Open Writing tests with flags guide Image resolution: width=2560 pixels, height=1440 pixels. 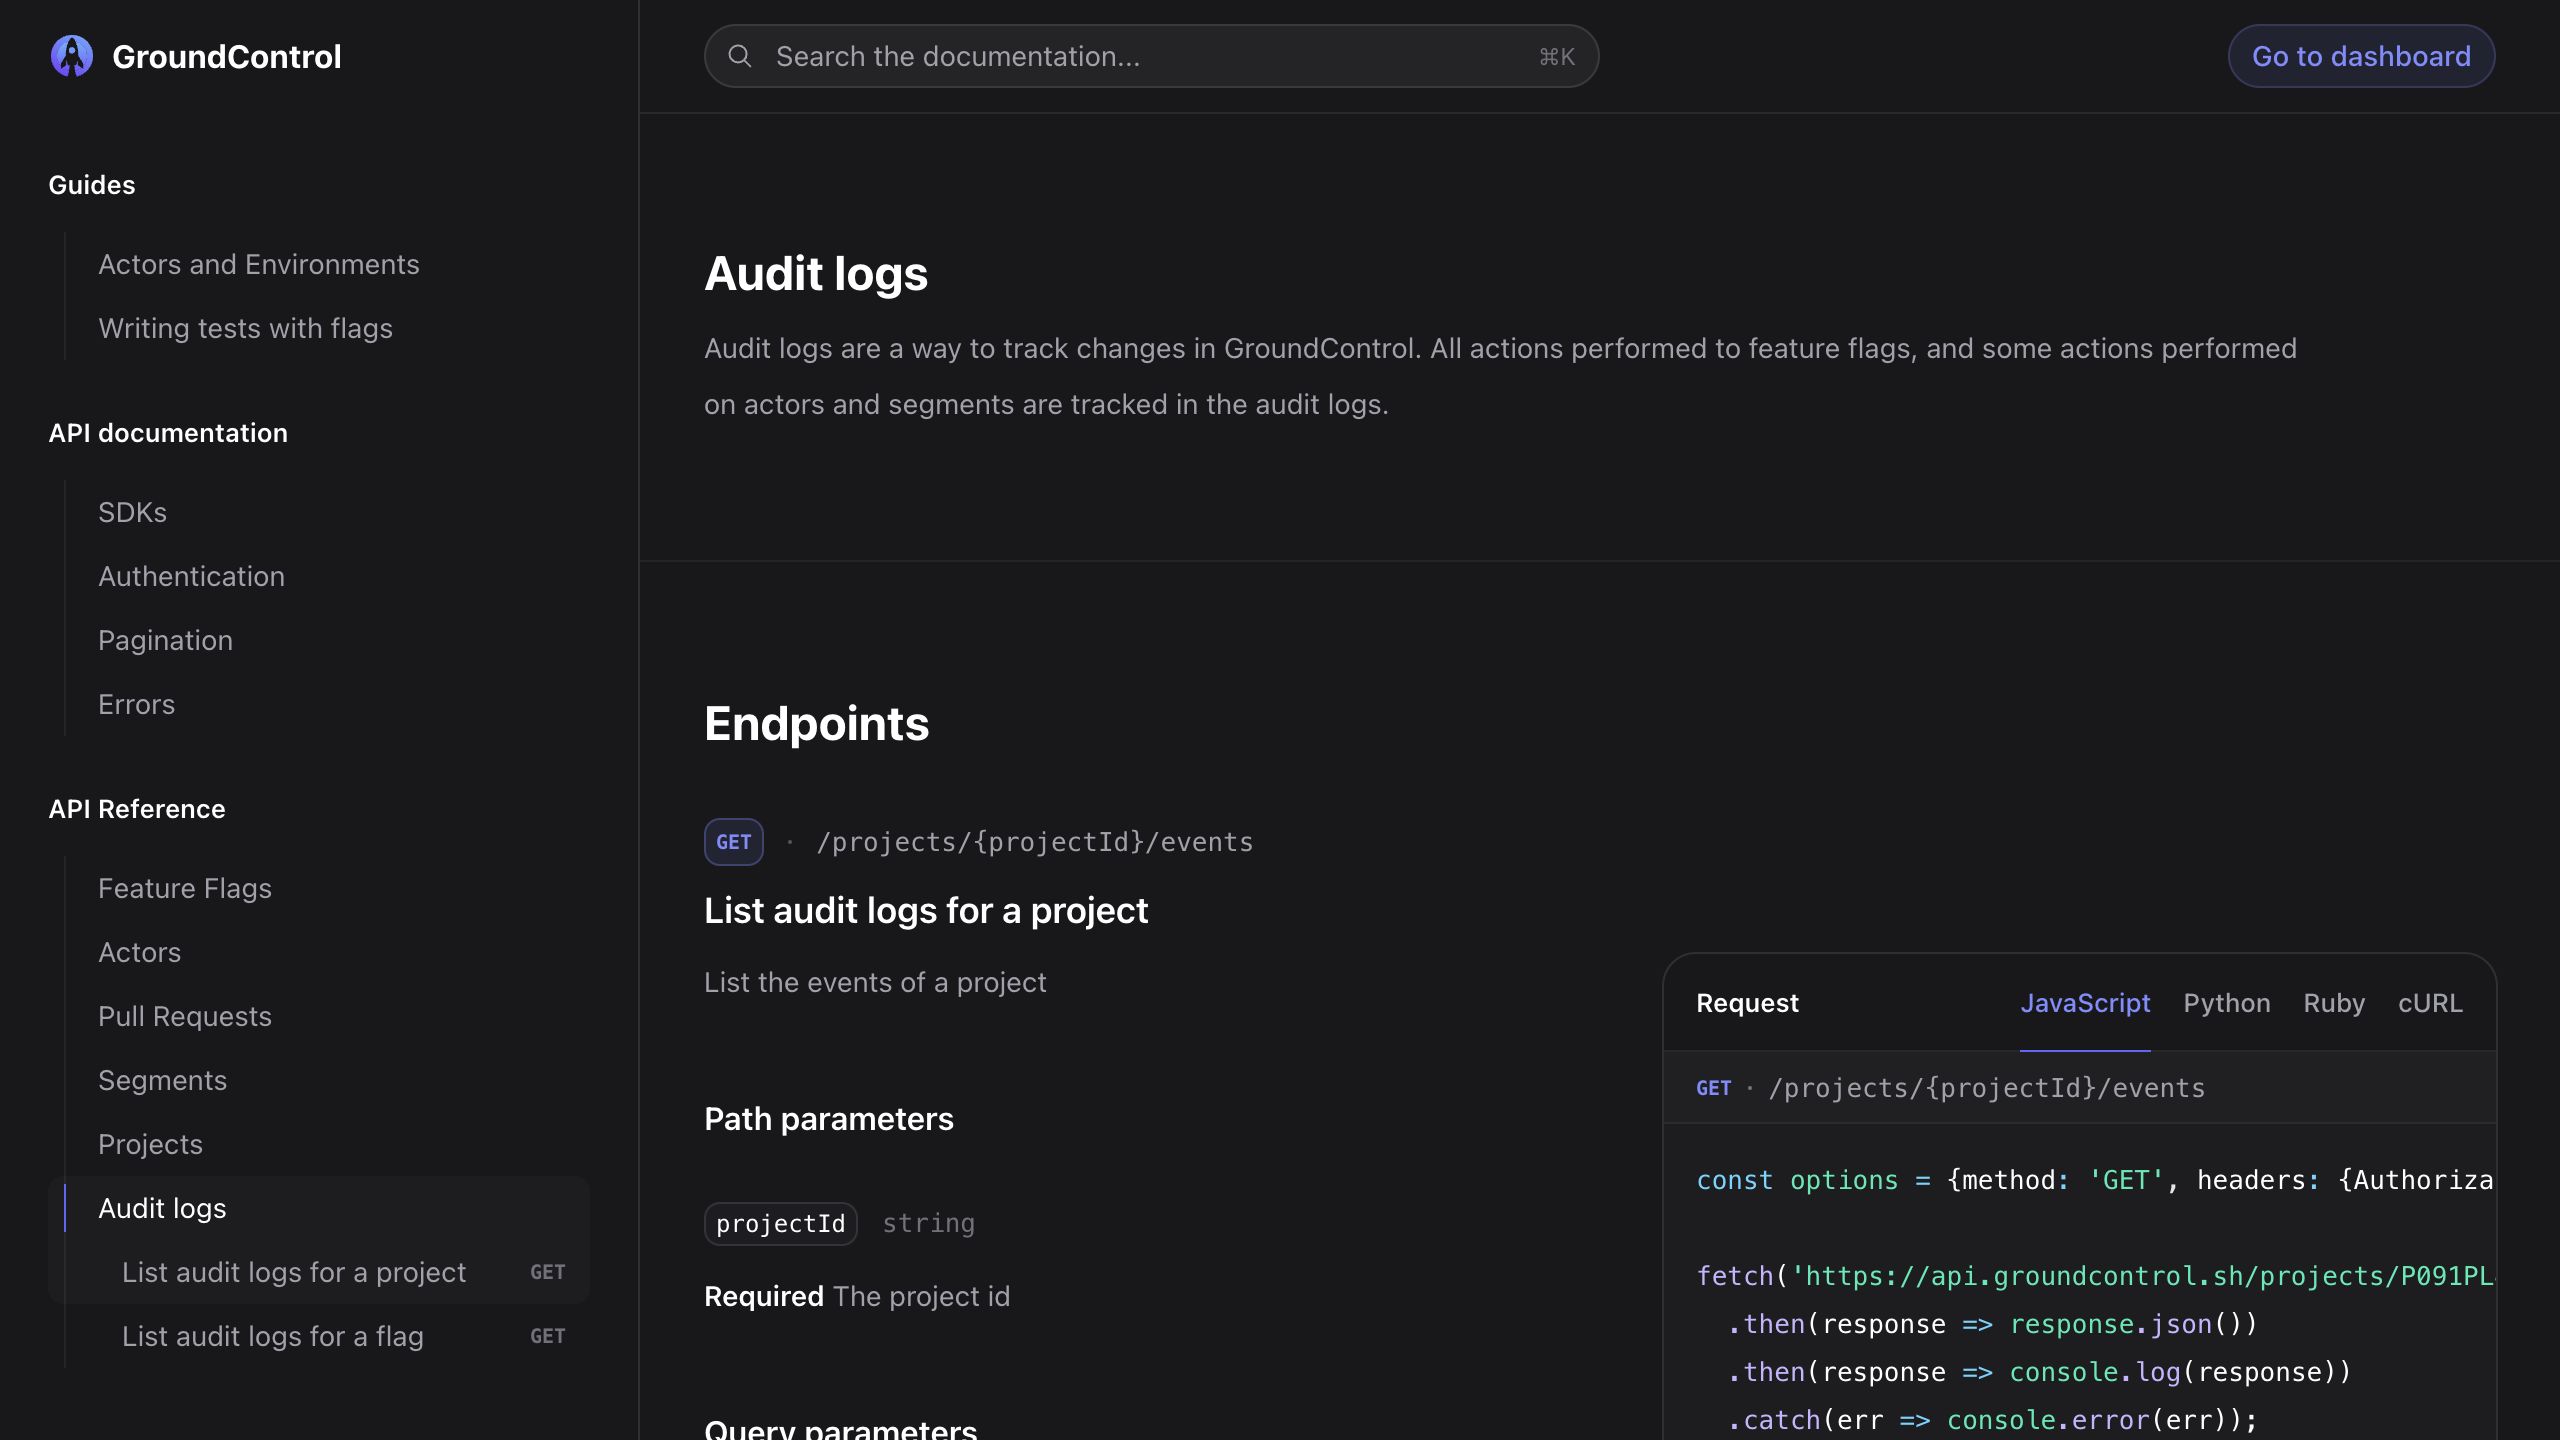245,328
